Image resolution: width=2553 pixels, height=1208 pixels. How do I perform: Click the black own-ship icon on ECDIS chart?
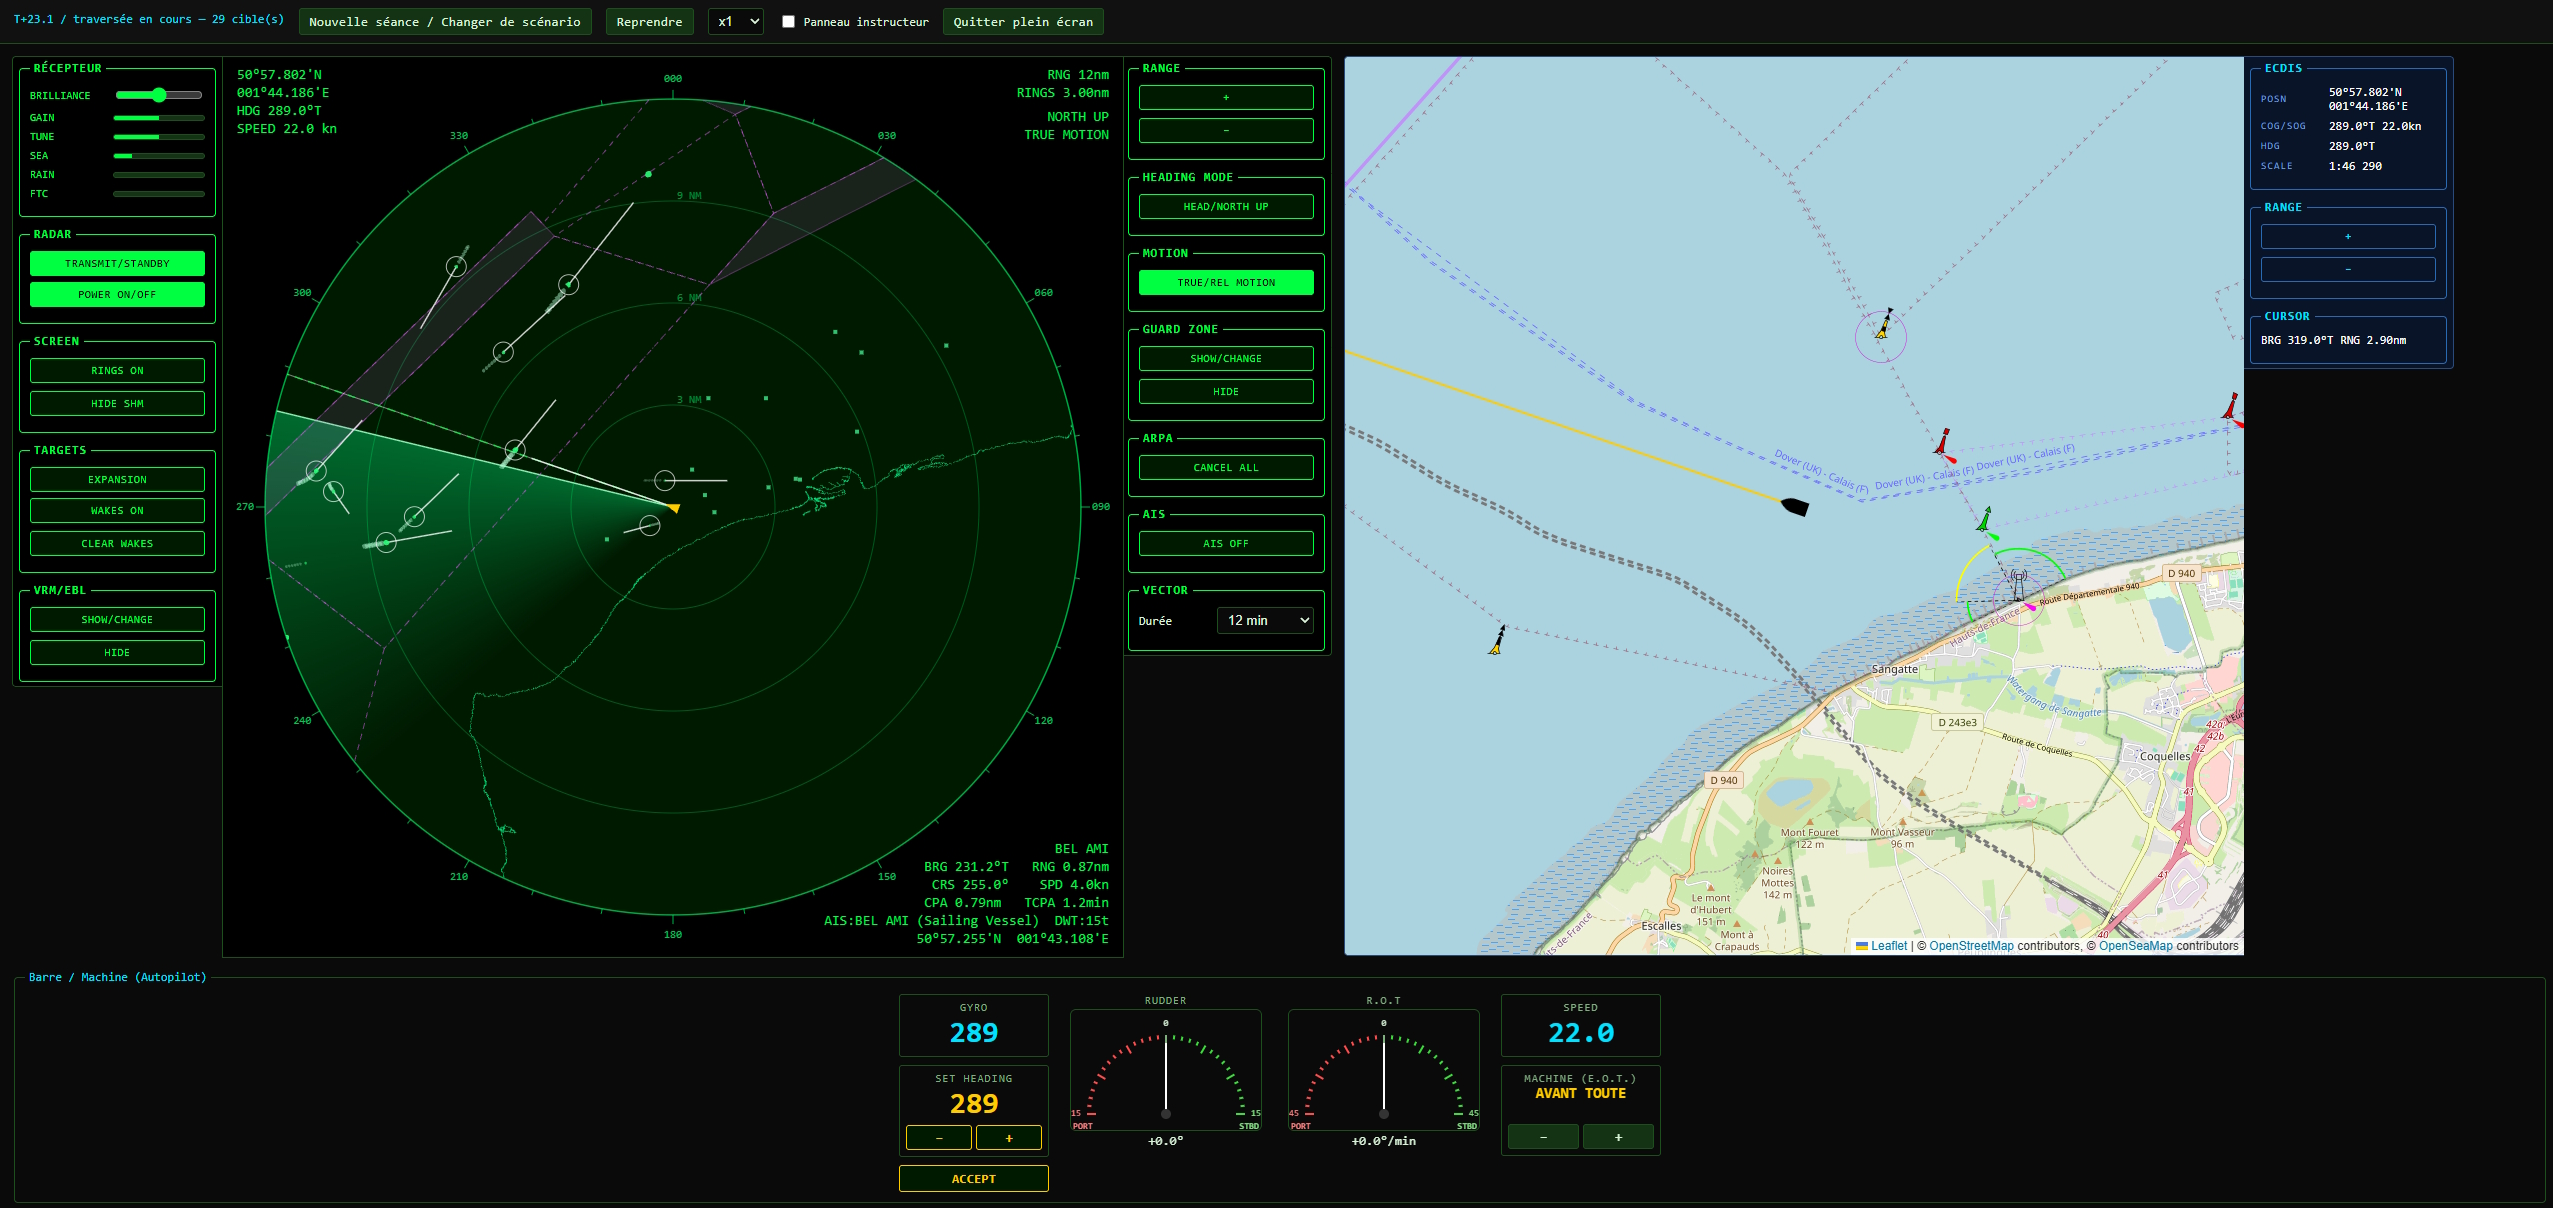click(1795, 507)
